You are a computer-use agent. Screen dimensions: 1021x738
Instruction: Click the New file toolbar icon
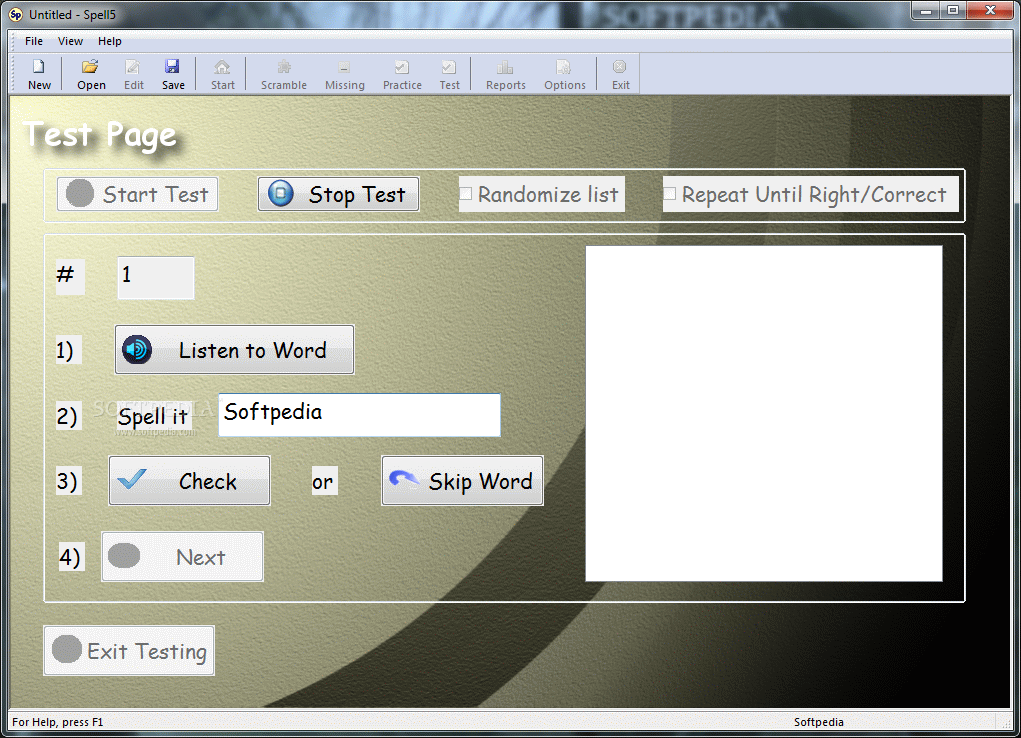click(x=39, y=74)
